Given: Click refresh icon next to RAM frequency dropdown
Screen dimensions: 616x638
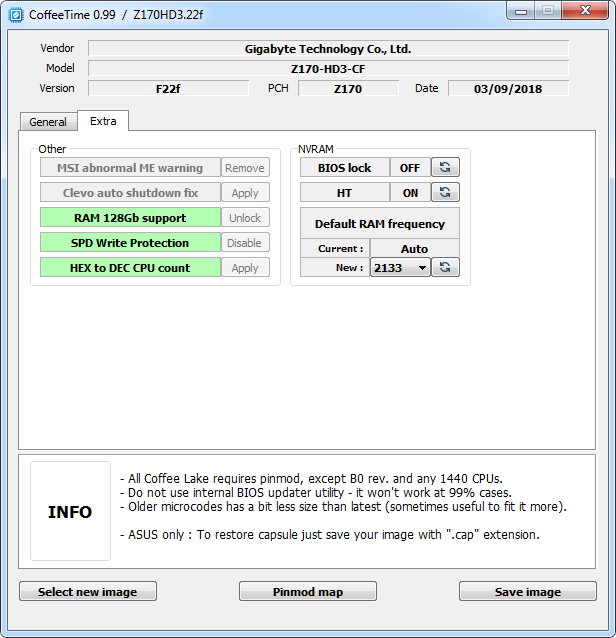Looking at the screenshot, I should point(446,267).
